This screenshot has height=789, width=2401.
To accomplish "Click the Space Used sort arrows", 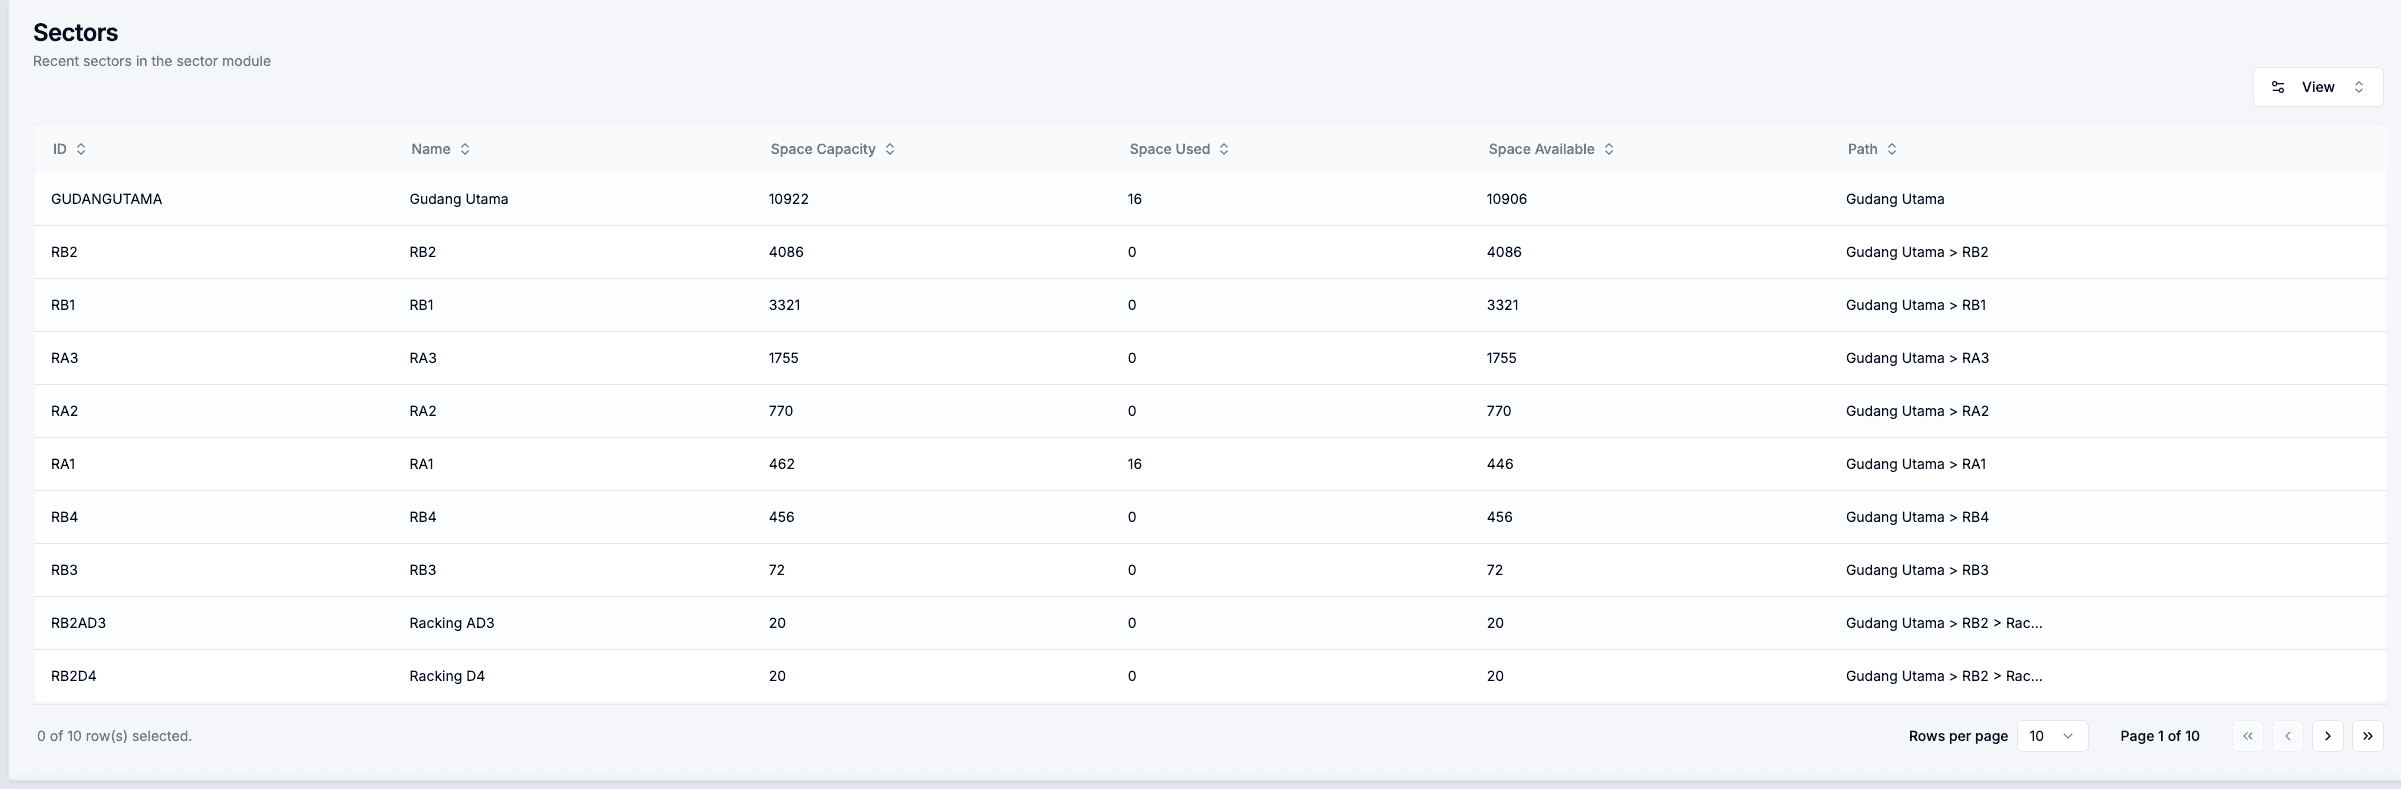I will pyautogui.click(x=1224, y=149).
